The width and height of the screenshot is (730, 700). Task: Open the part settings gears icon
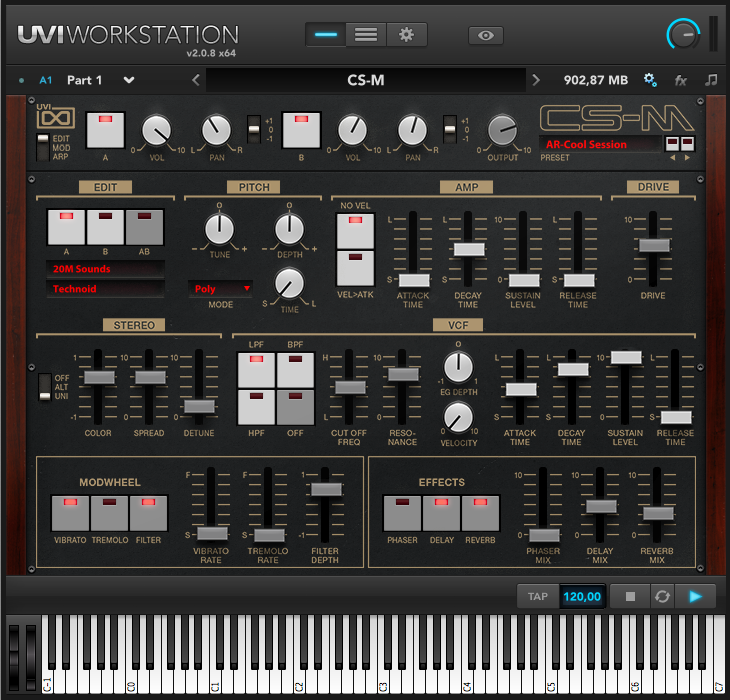650,80
